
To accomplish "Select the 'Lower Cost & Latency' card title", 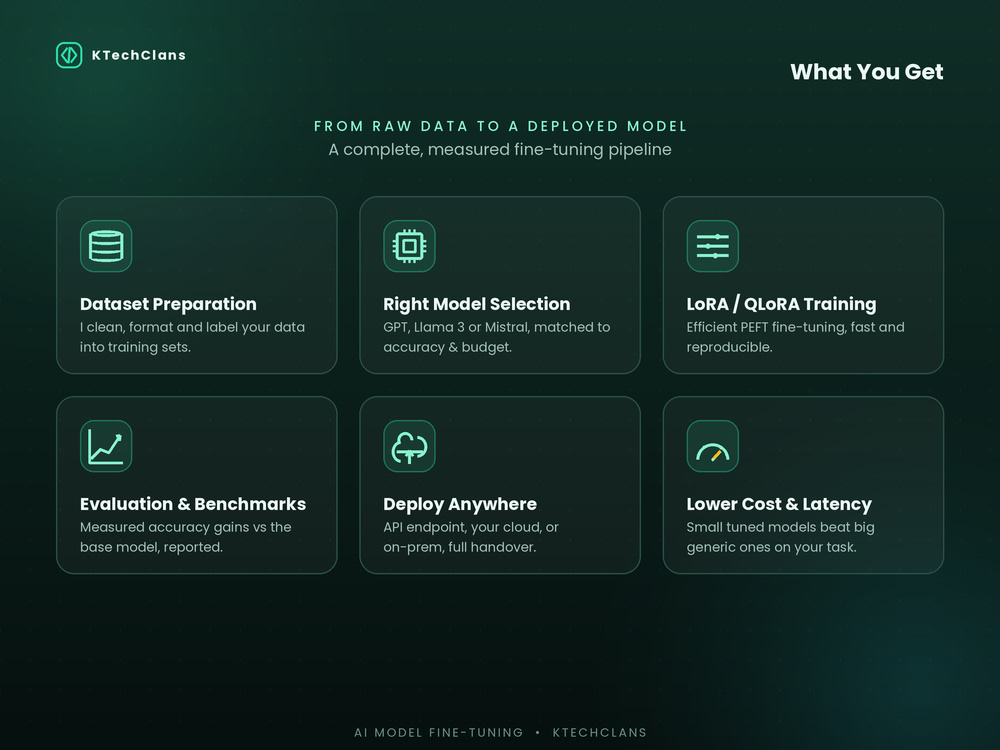I will pos(779,504).
